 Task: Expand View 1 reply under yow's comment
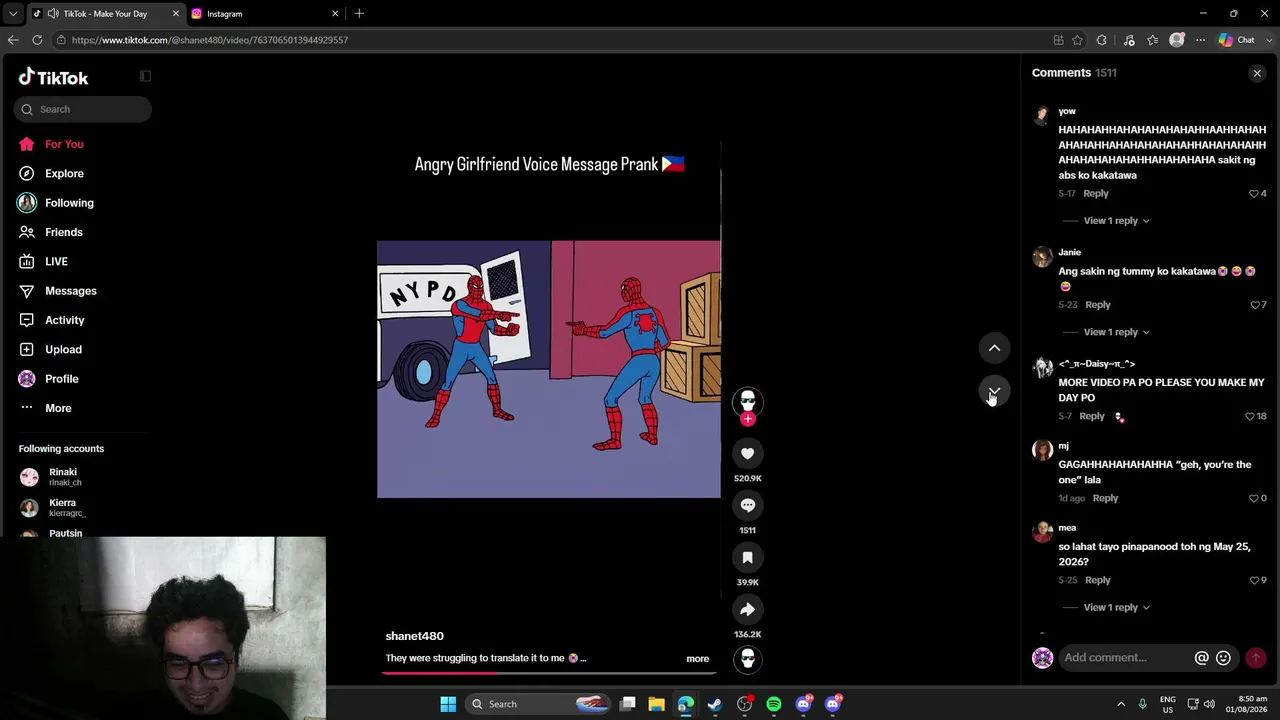click(1116, 221)
